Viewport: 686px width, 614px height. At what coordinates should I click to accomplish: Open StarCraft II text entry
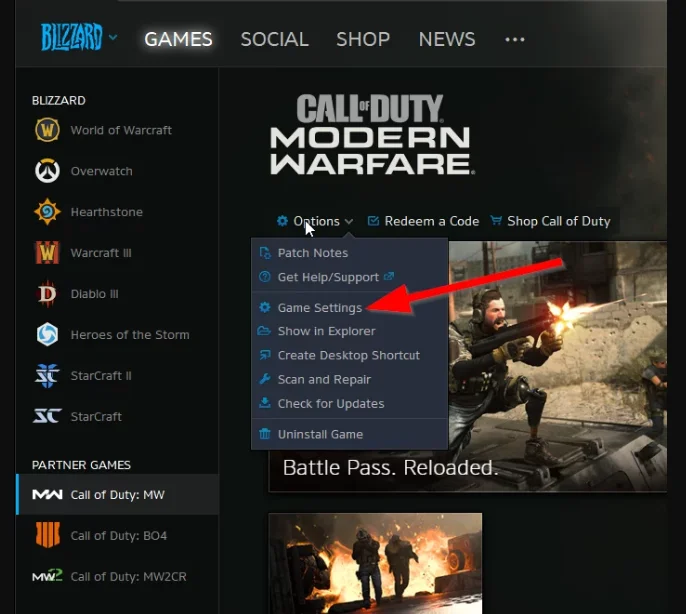coord(101,376)
